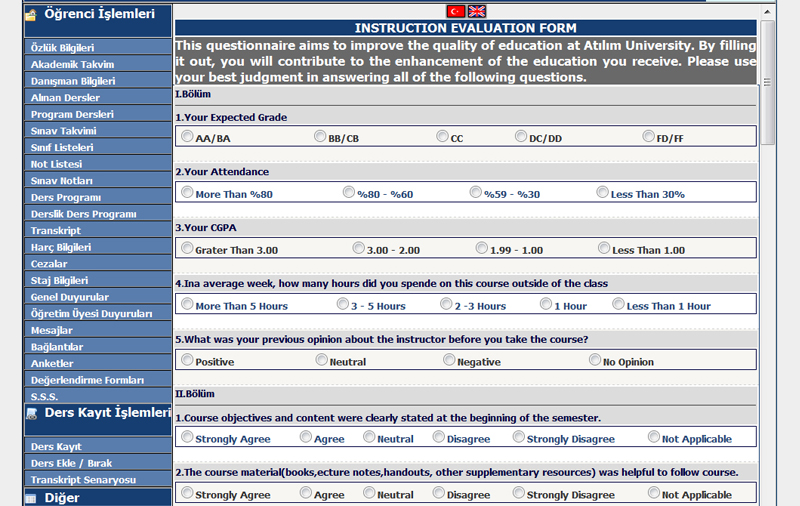This screenshot has width=800, height=506.
Task: Choose CC for expected grade
Action: pos(442,136)
